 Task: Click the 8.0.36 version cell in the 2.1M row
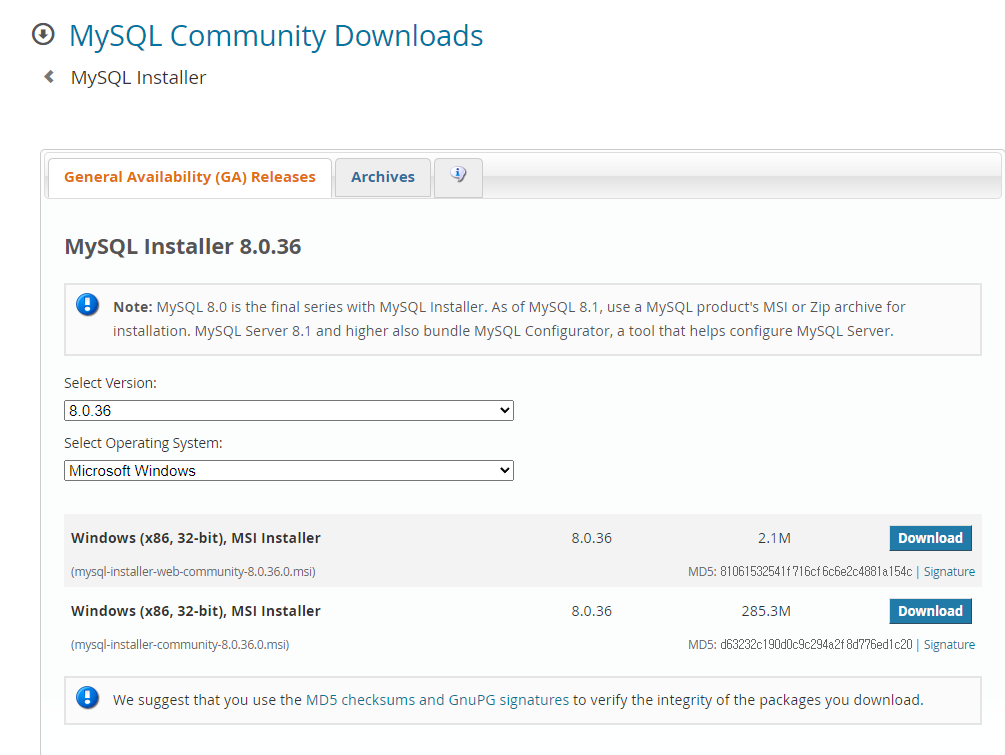coord(592,538)
